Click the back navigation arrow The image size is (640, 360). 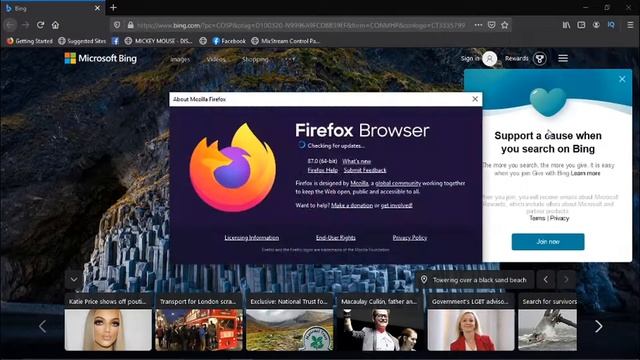point(10,25)
